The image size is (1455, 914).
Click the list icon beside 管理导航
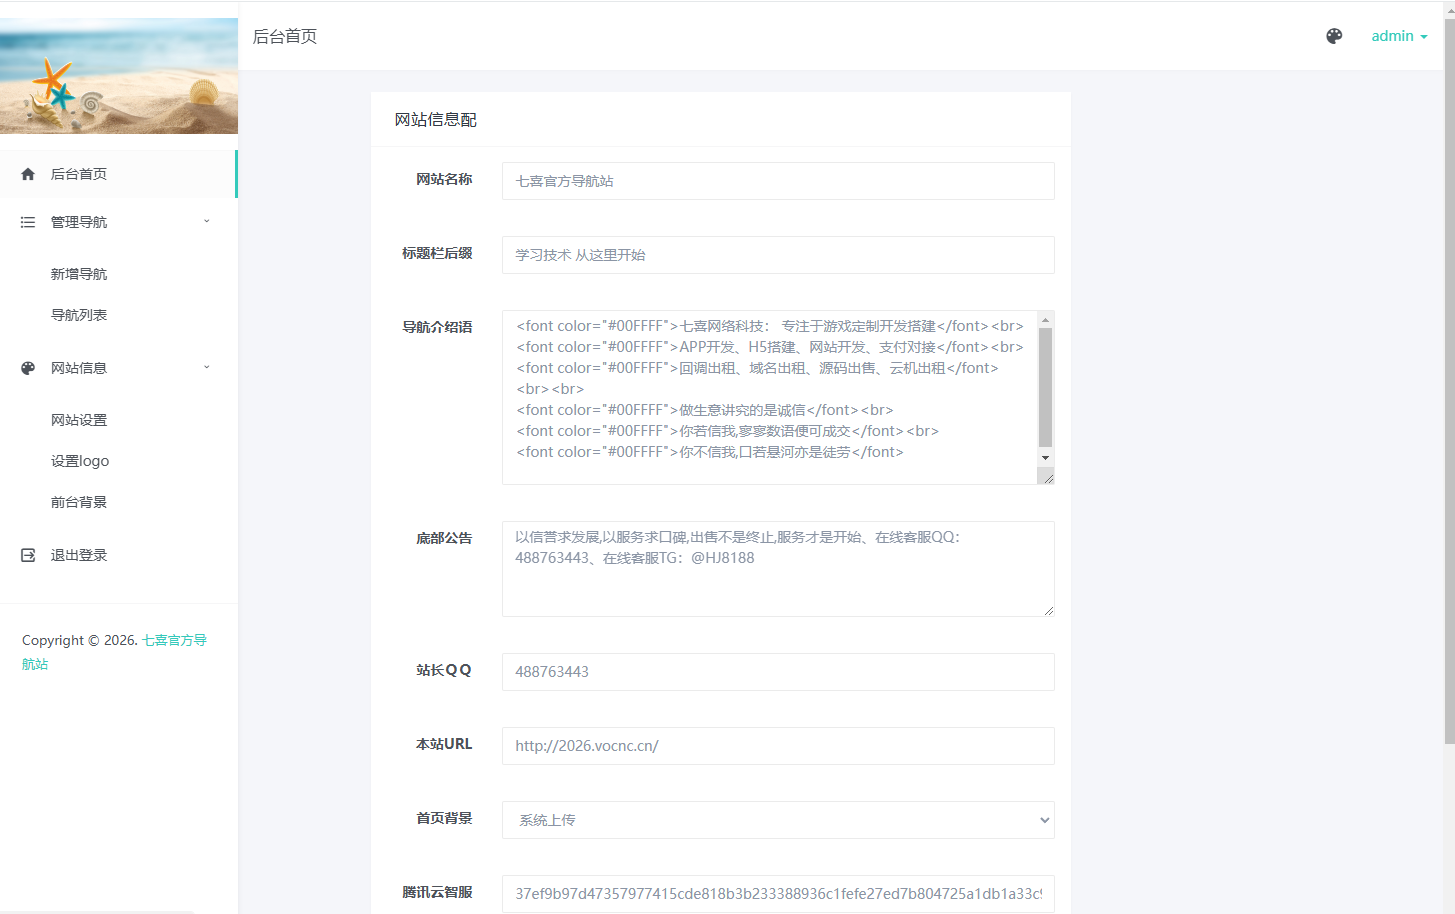pyautogui.click(x=27, y=221)
